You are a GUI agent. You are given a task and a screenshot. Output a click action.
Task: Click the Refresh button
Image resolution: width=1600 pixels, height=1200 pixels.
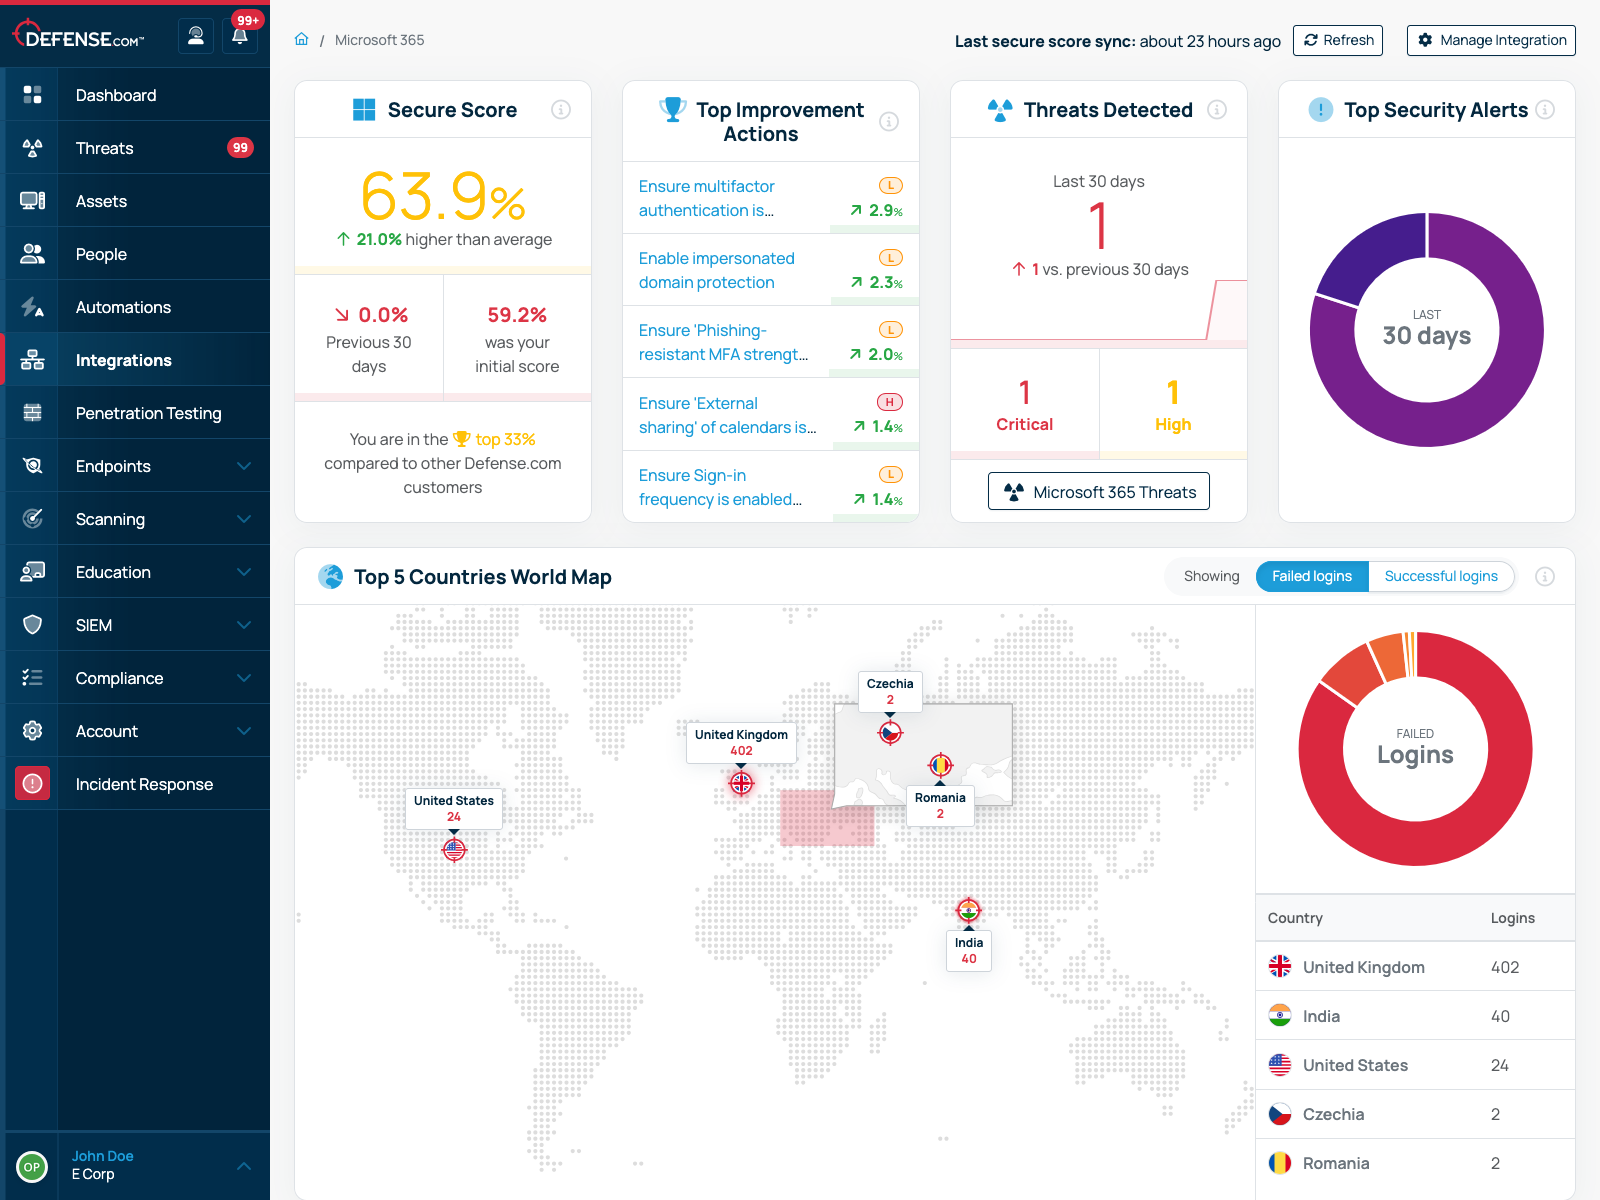tap(1337, 40)
